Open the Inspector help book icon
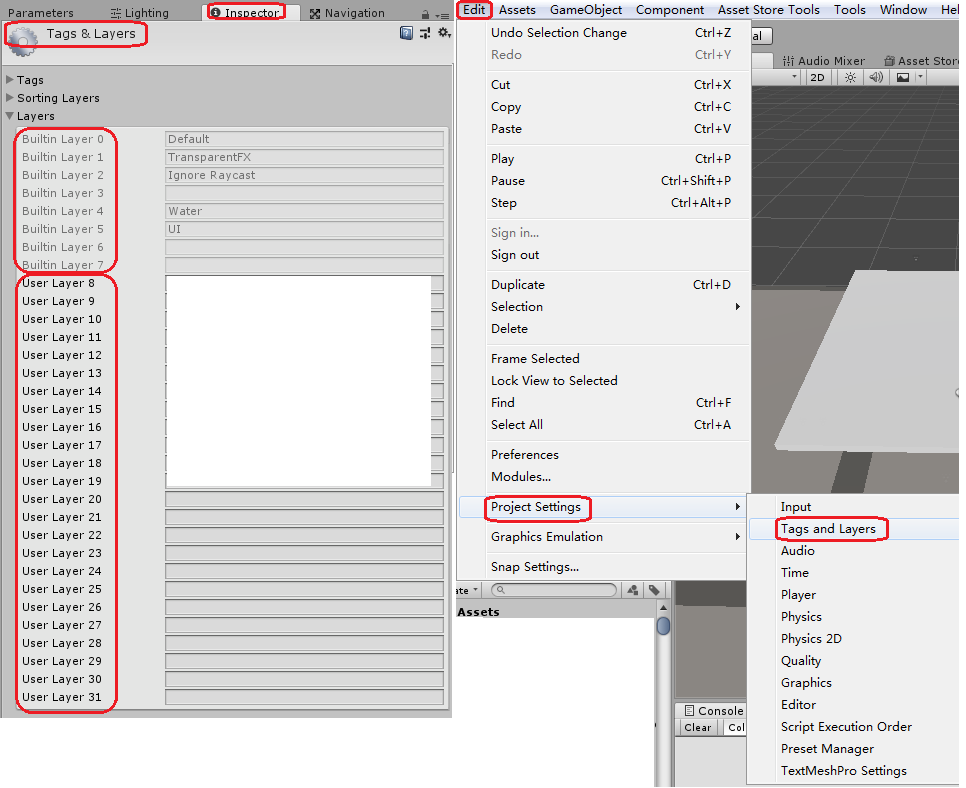The height and width of the screenshot is (788, 966). coord(406,33)
